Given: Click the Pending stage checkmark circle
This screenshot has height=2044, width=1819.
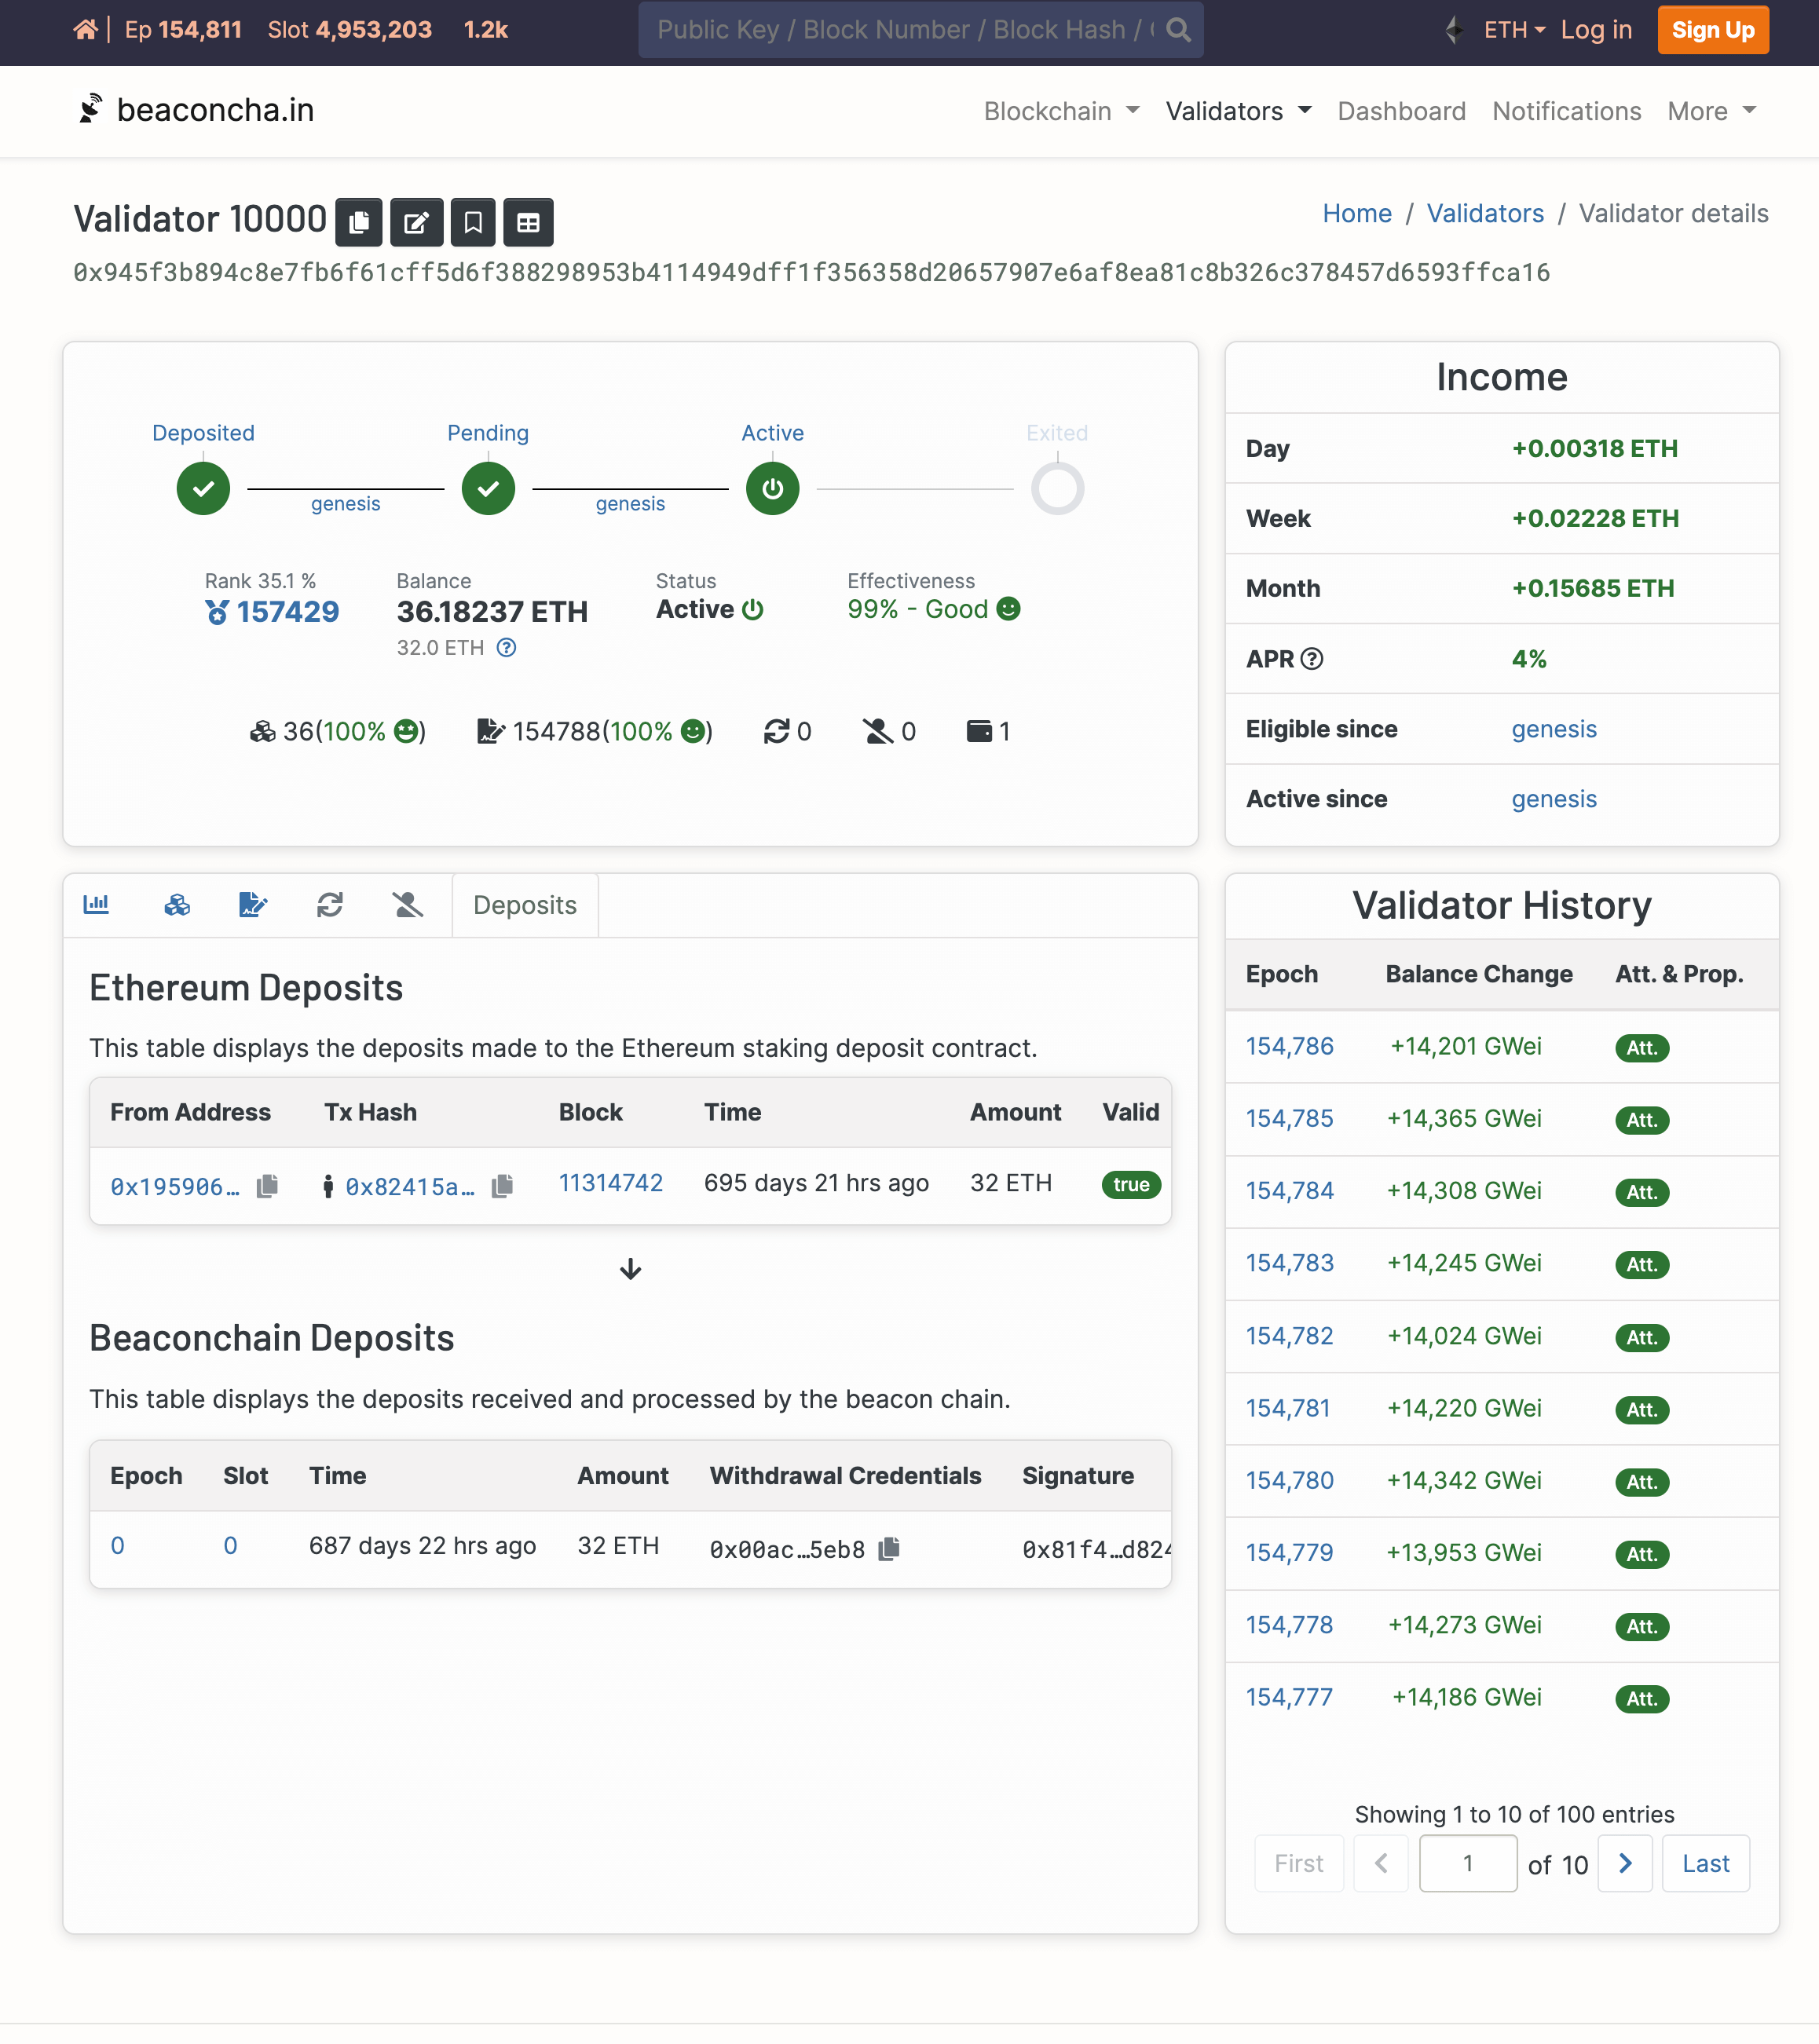Looking at the screenshot, I should coord(488,489).
